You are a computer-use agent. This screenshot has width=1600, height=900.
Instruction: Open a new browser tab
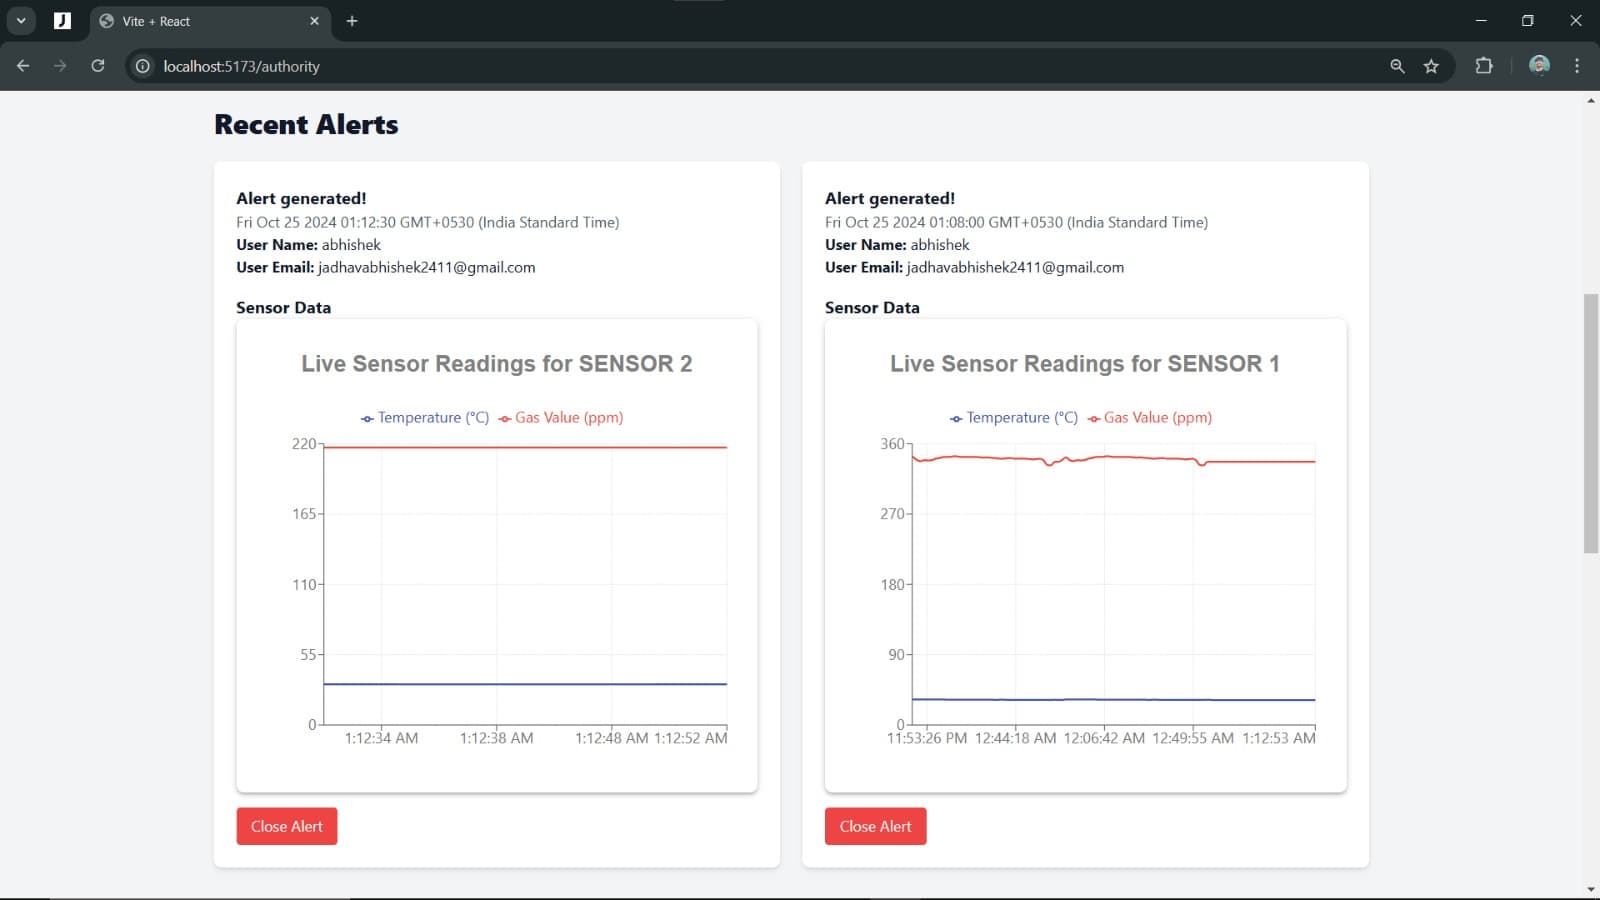(352, 21)
